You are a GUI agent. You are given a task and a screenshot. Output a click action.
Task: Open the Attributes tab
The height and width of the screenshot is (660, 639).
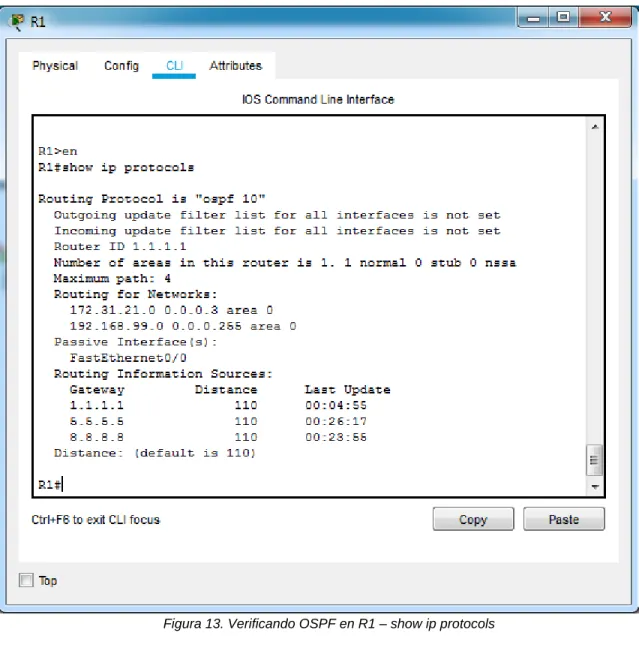pos(236,66)
